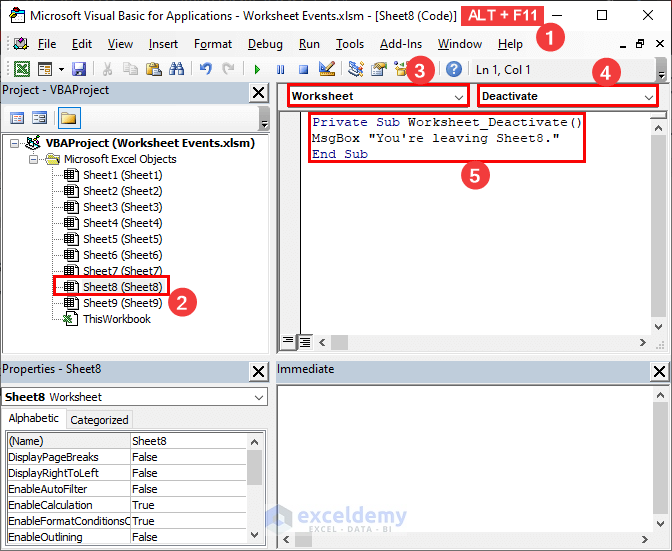Click the Cut scissors icon
Screen dimensions: 672x551
click(108, 69)
